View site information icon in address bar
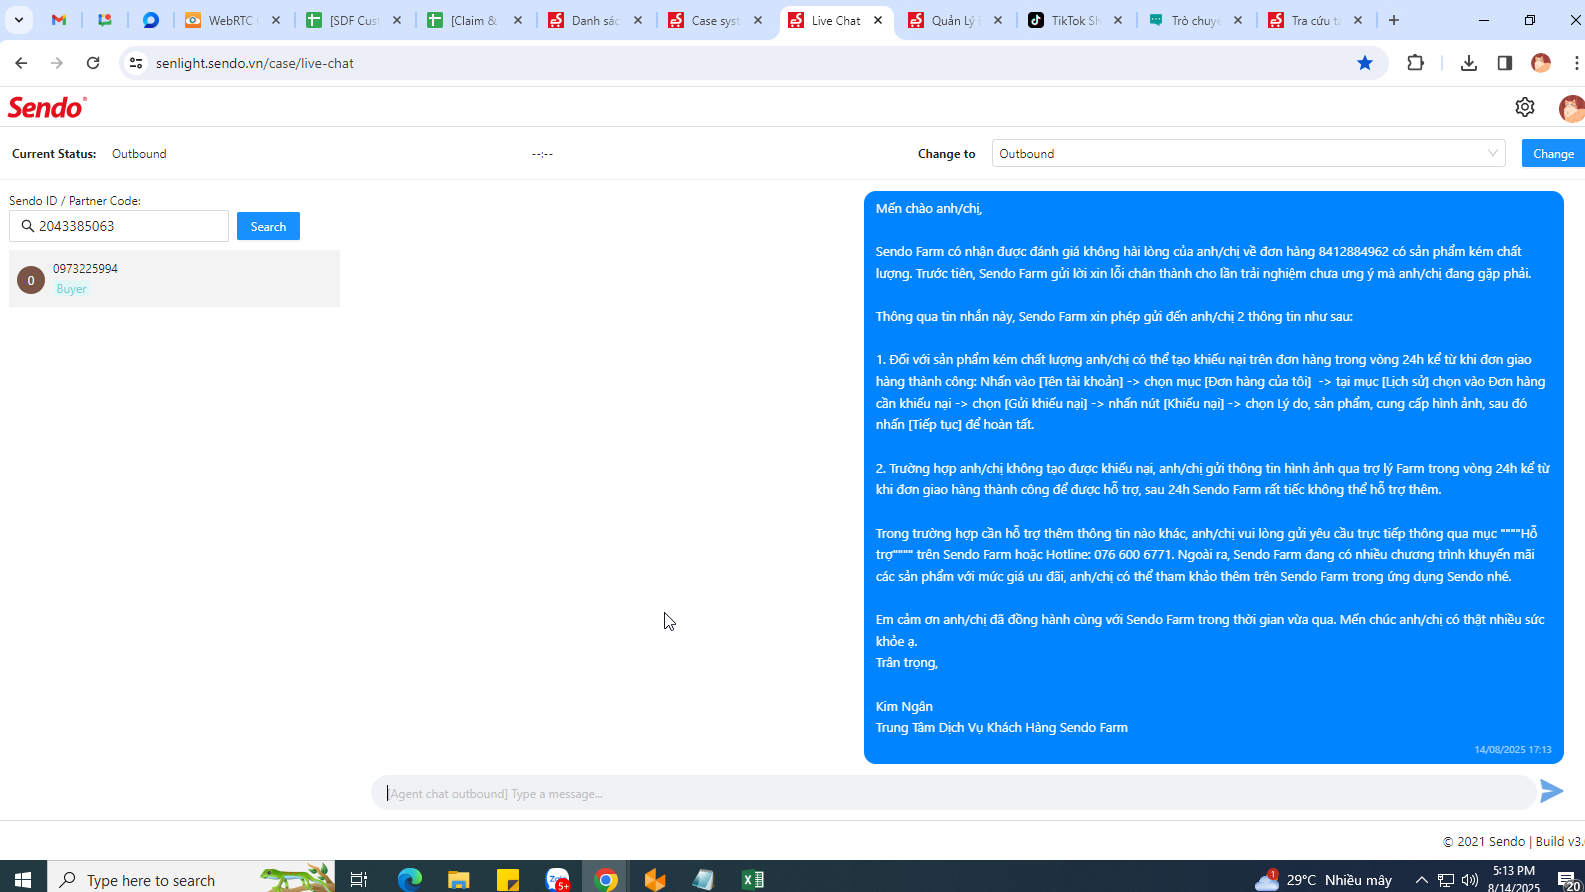1585x892 pixels. pos(136,63)
